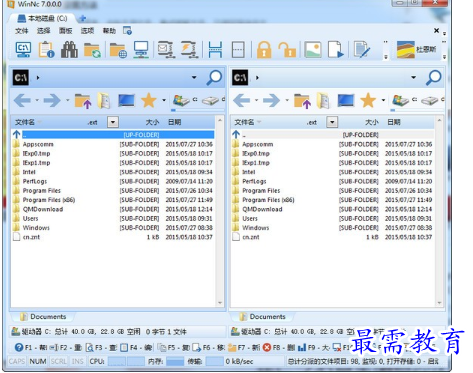Expand the left panel path breadcrumb arrow
Viewport: 473px width, 373px height.
tap(38, 78)
